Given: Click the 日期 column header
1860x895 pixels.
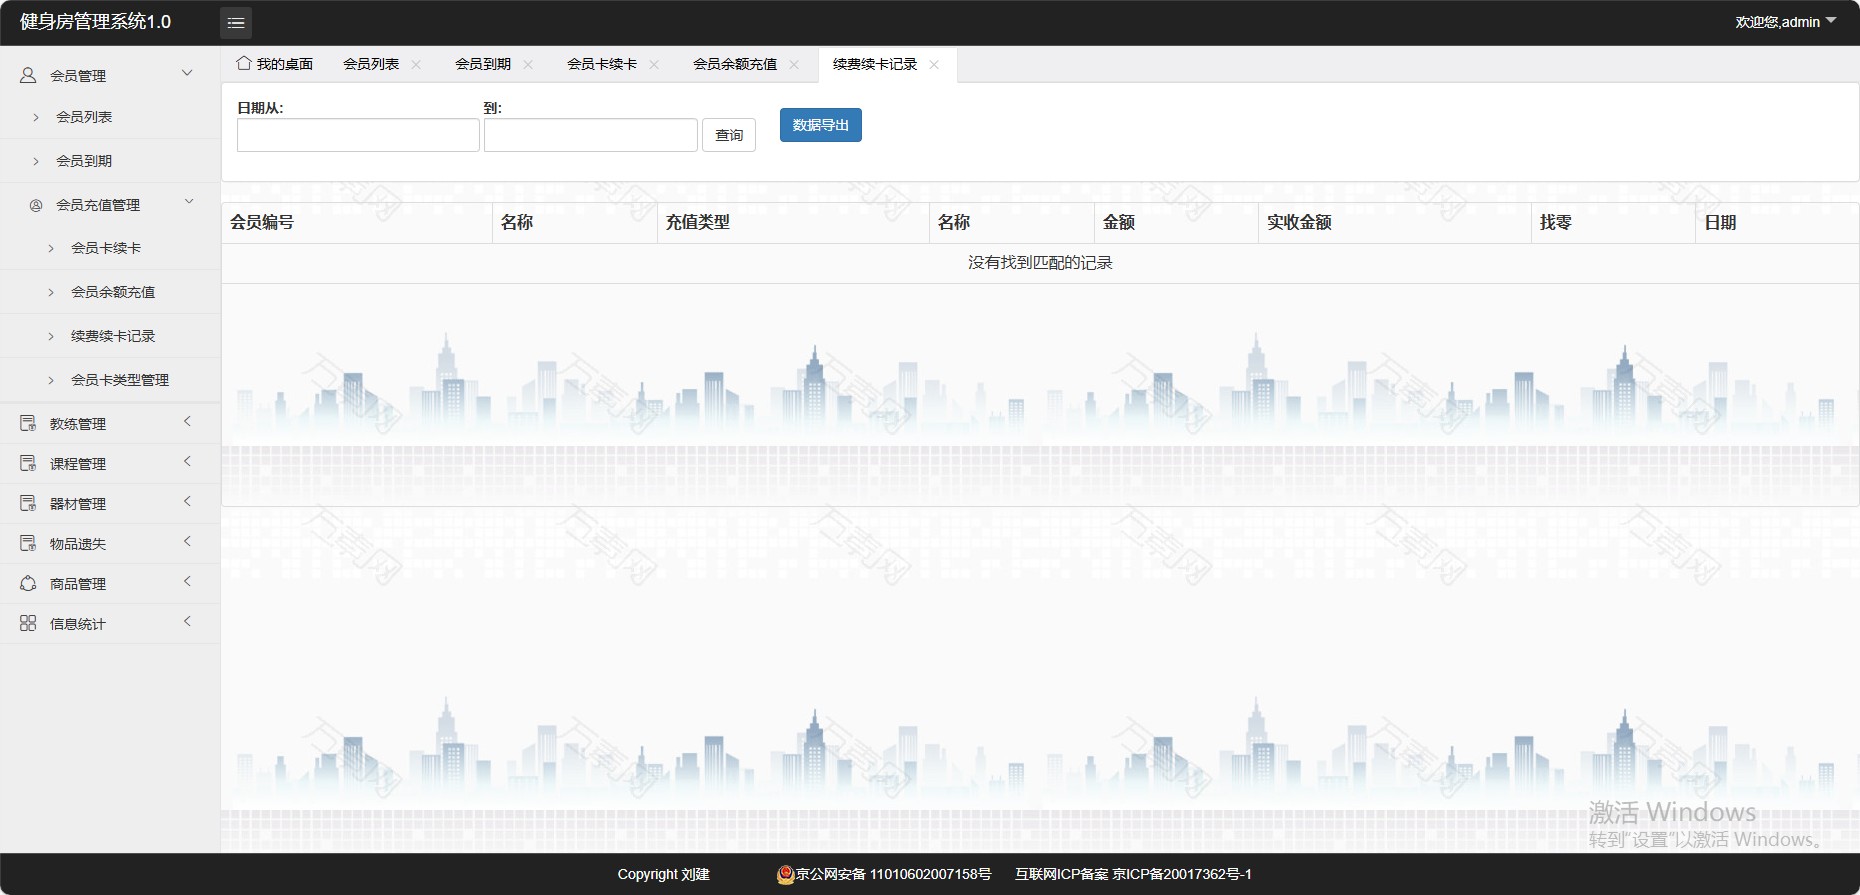Looking at the screenshot, I should coord(1777,223).
